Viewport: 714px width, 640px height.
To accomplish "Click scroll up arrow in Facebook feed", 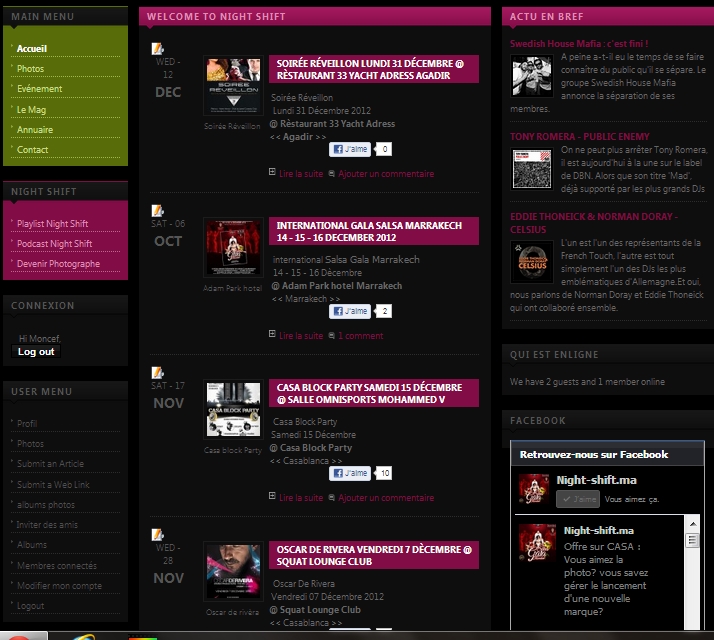I will (693, 524).
